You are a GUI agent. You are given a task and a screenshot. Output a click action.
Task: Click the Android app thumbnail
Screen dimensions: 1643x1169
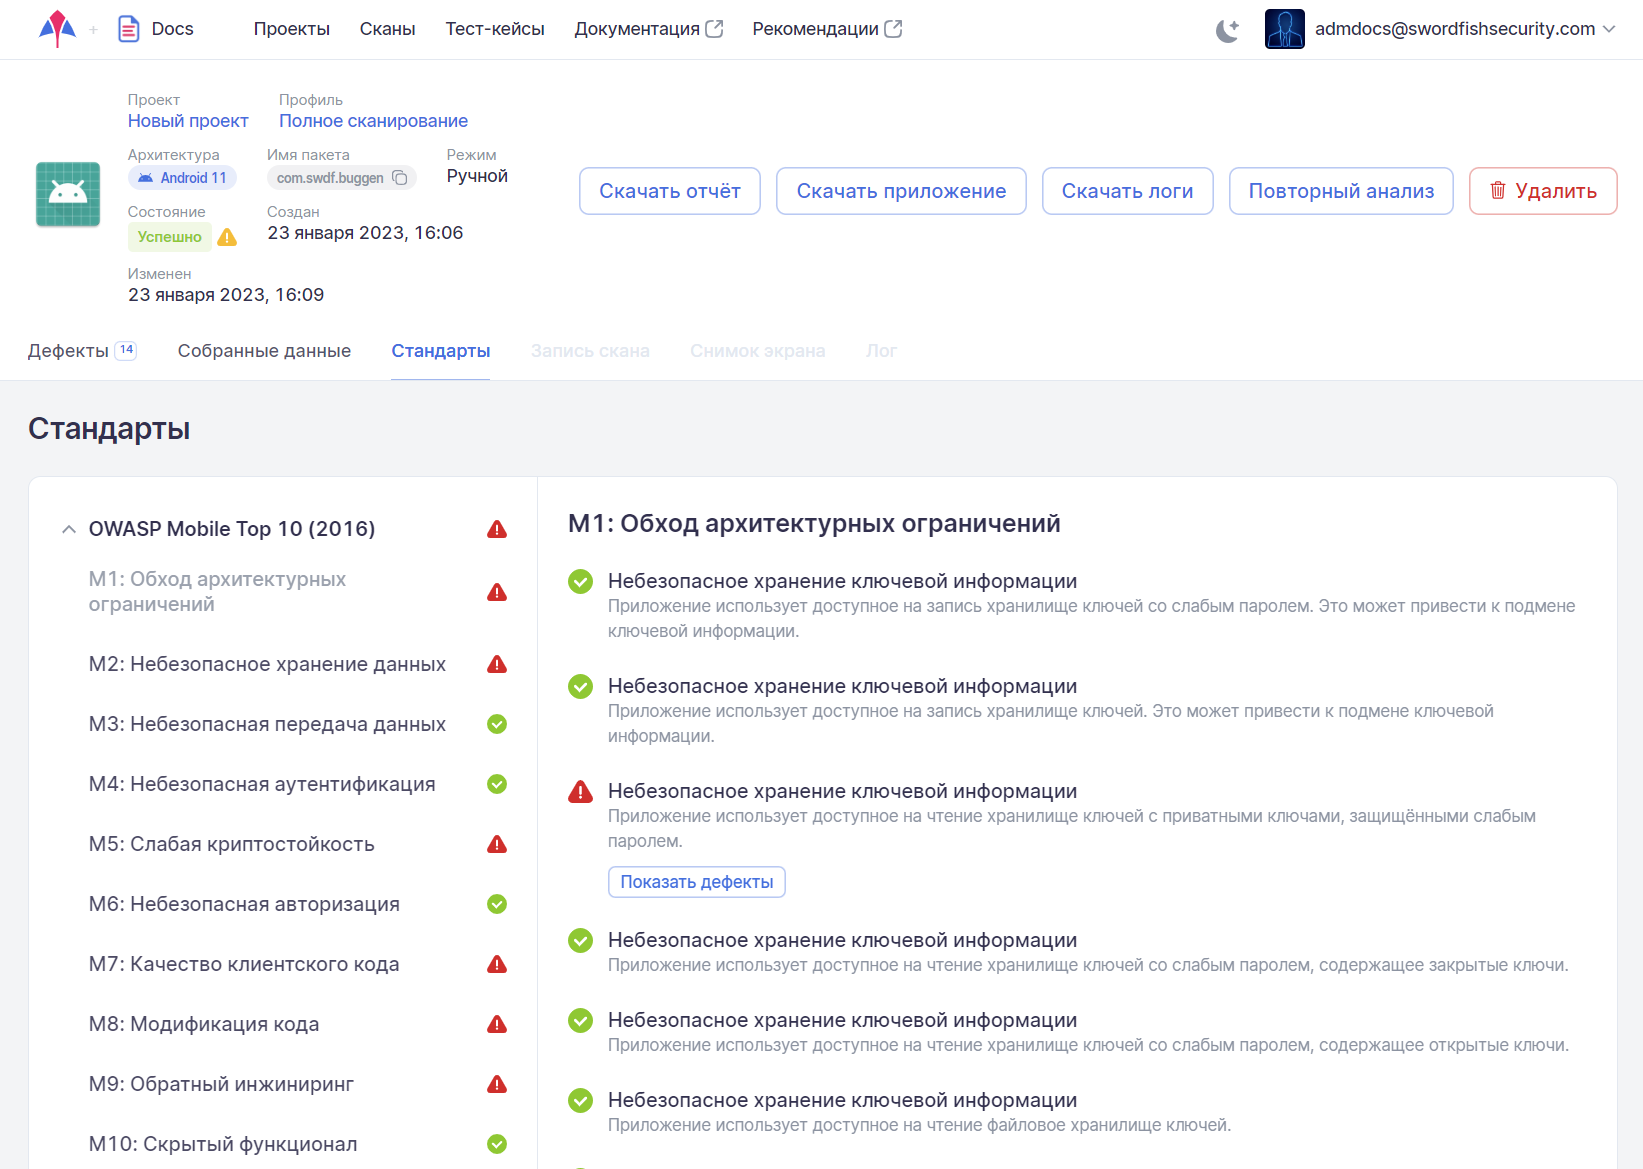(x=68, y=194)
